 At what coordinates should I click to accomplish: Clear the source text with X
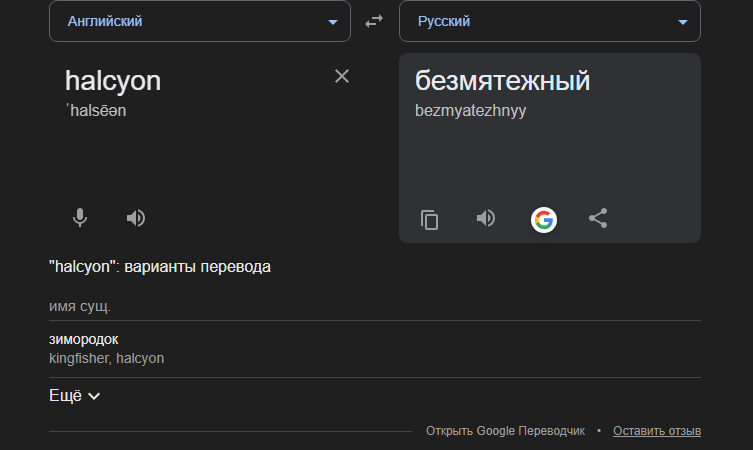click(x=342, y=77)
